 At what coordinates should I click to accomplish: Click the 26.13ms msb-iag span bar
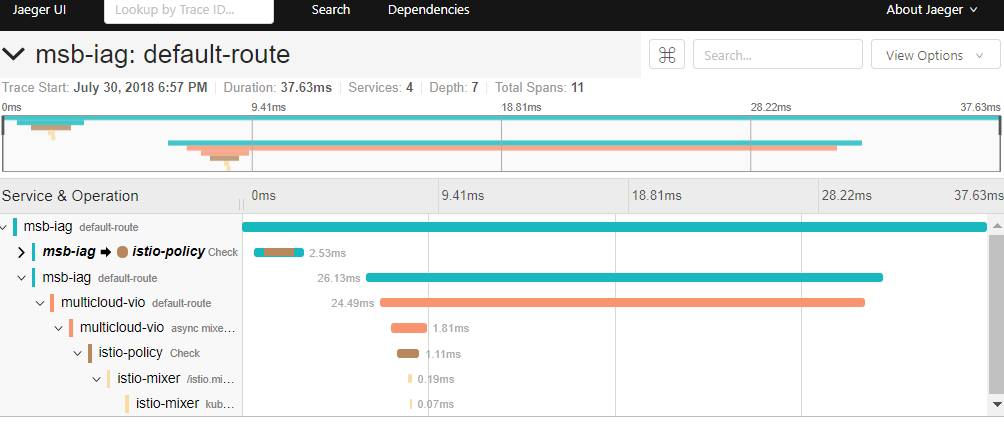coord(624,278)
